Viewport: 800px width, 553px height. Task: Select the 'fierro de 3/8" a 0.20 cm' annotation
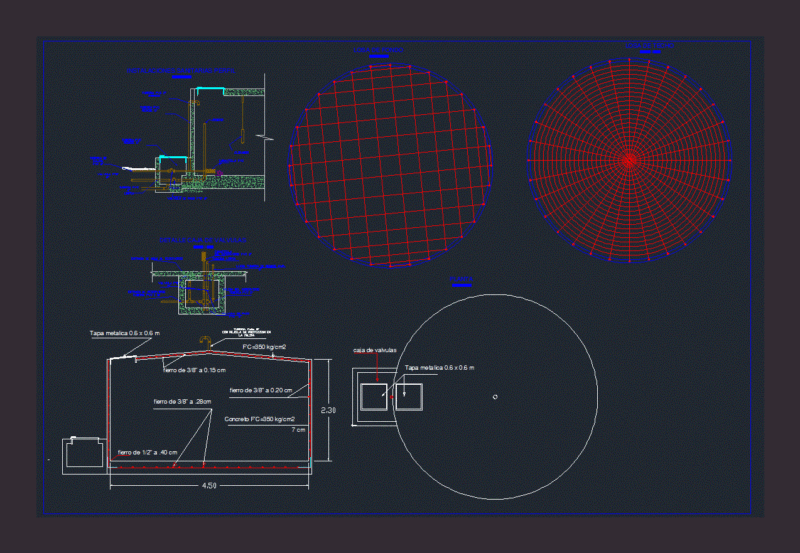[x=261, y=390]
